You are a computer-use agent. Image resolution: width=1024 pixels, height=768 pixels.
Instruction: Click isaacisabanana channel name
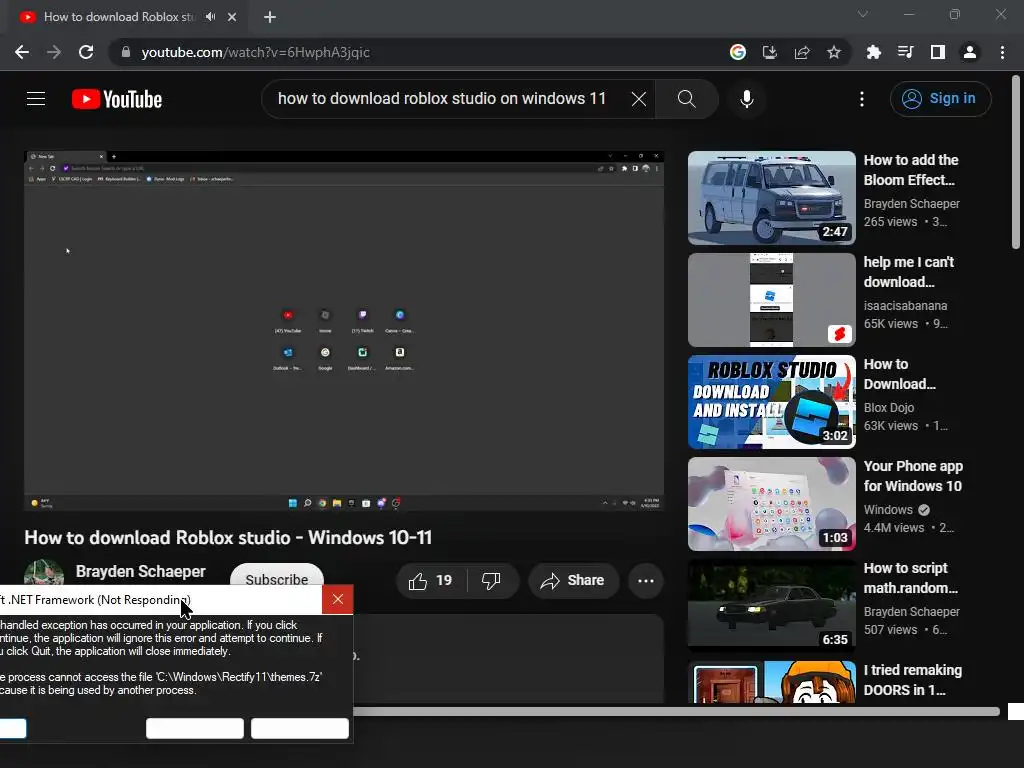(905, 306)
